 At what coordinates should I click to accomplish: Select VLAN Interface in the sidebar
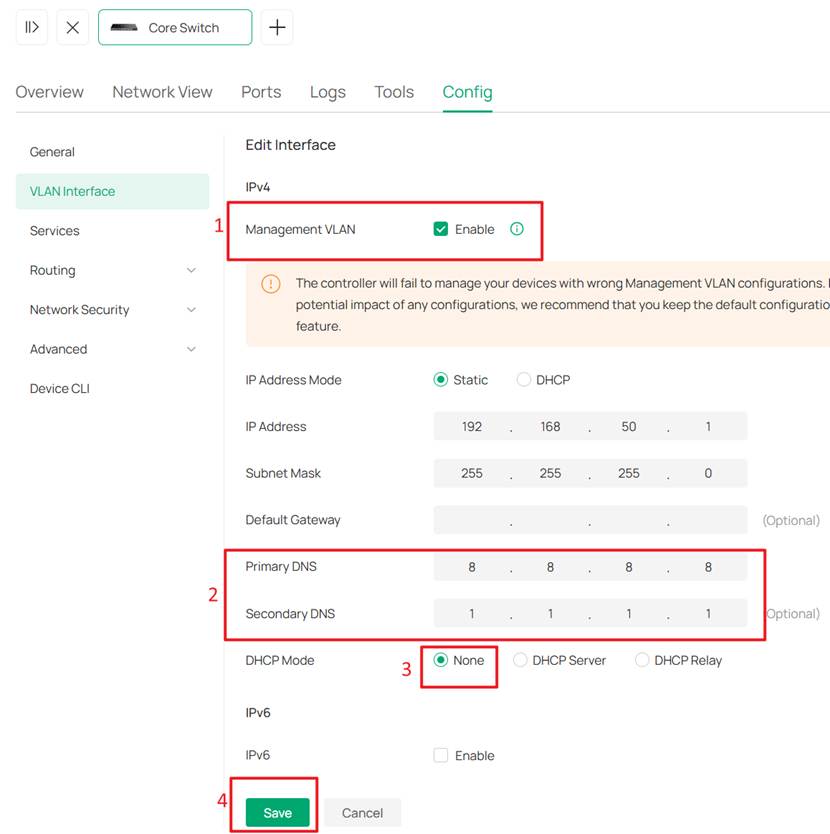(x=112, y=191)
